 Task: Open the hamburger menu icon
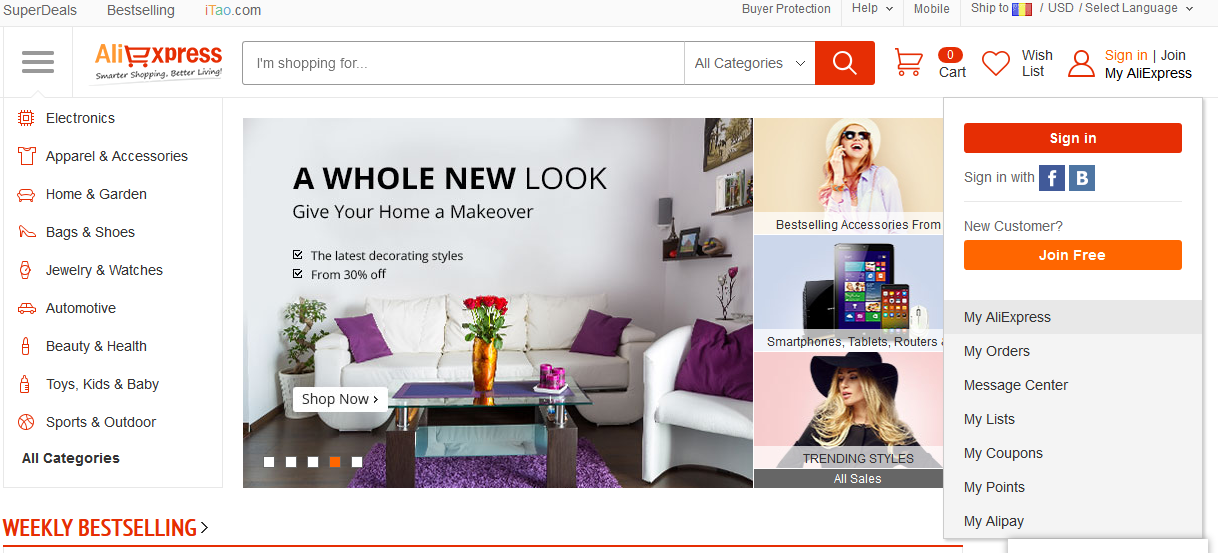pos(38,62)
